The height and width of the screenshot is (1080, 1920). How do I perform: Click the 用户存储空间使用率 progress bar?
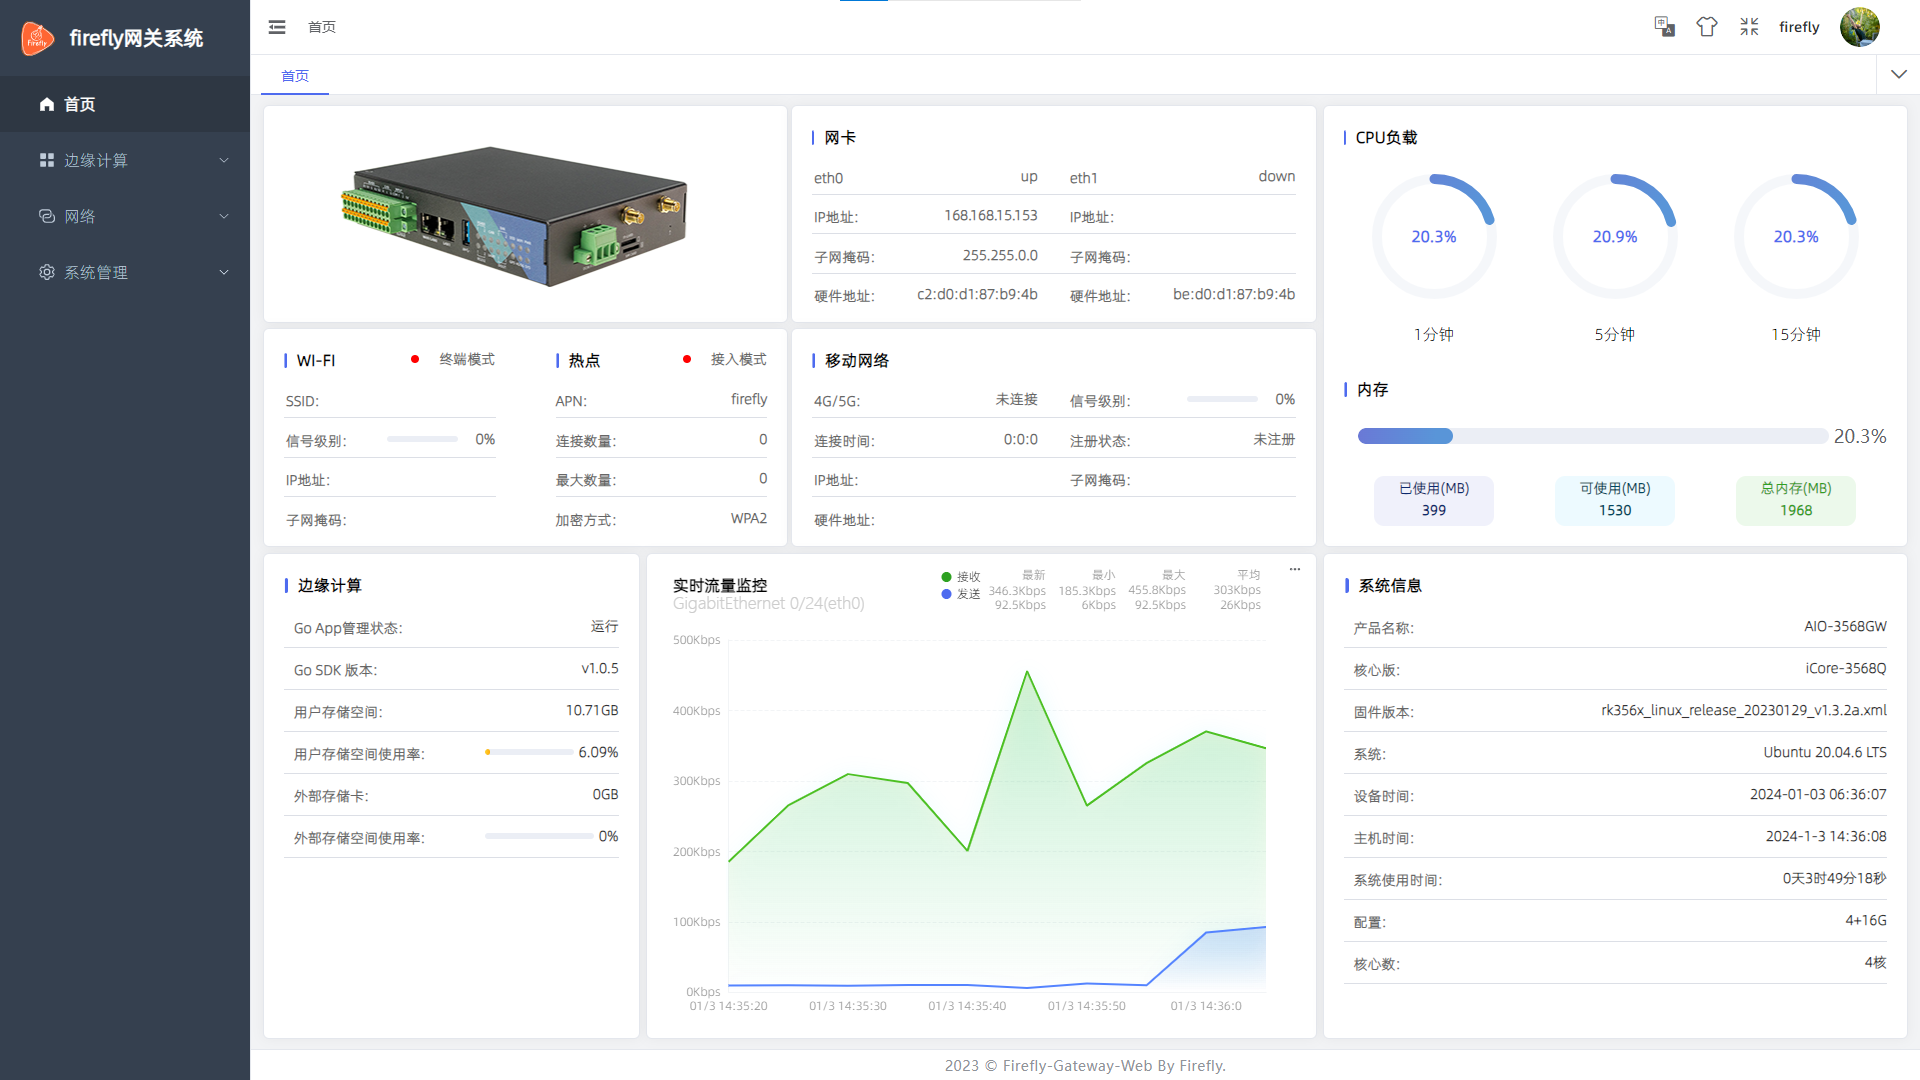529,752
